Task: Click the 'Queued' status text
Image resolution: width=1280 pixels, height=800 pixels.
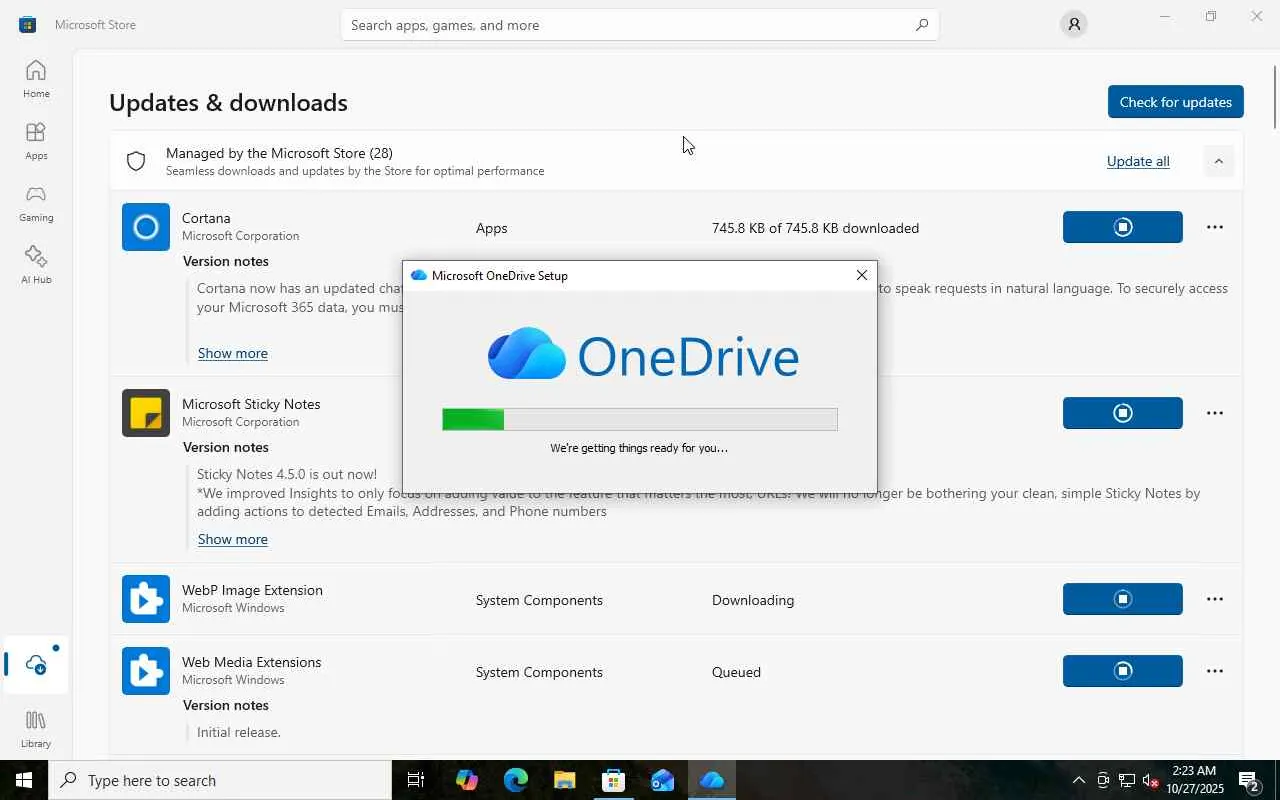Action: tap(736, 672)
